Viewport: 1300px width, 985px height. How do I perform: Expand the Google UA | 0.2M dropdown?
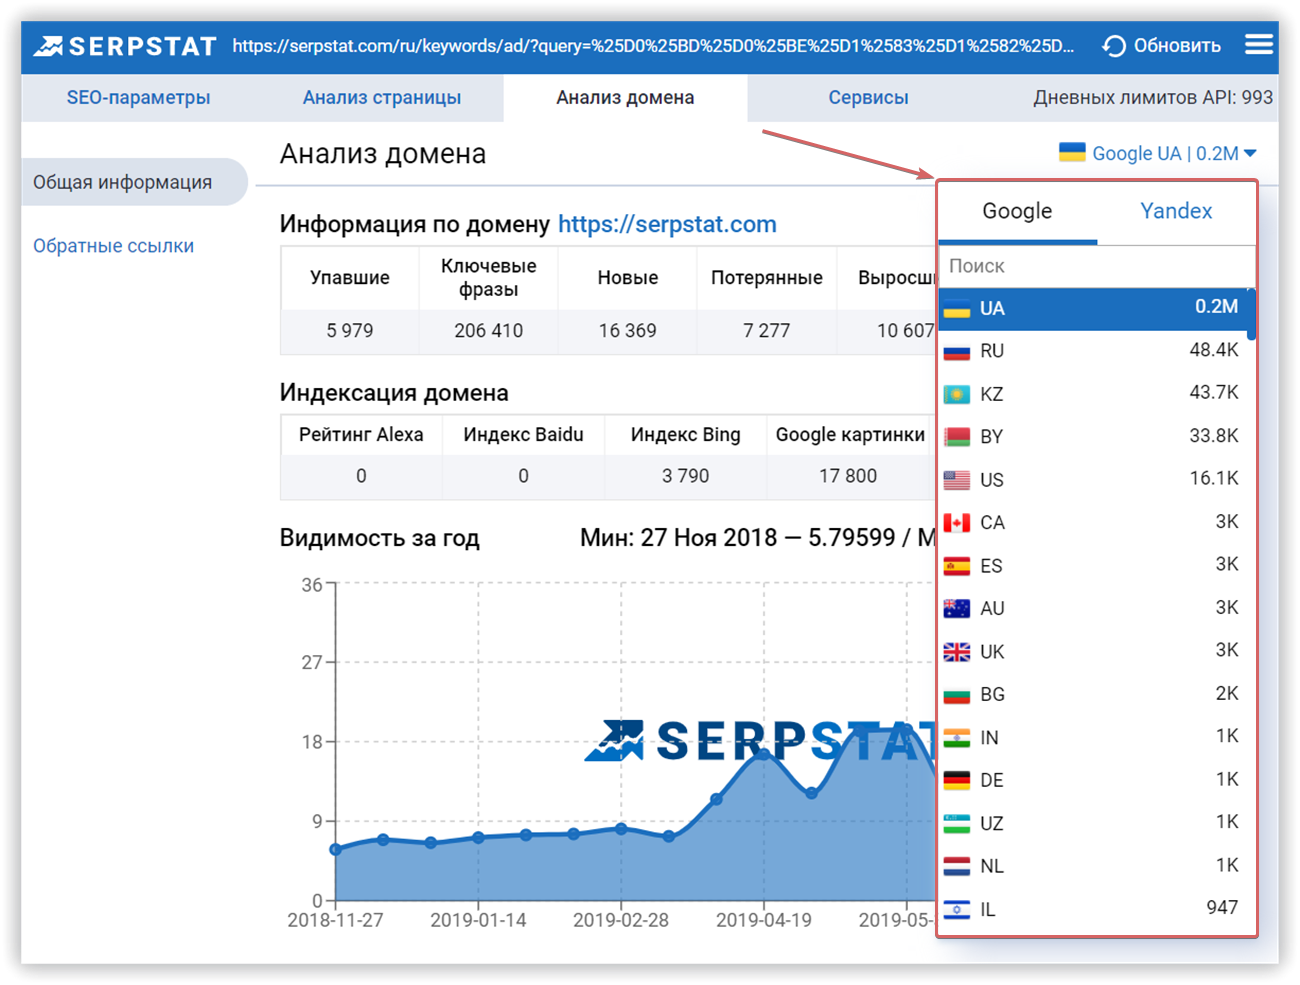coord(1158,153)
